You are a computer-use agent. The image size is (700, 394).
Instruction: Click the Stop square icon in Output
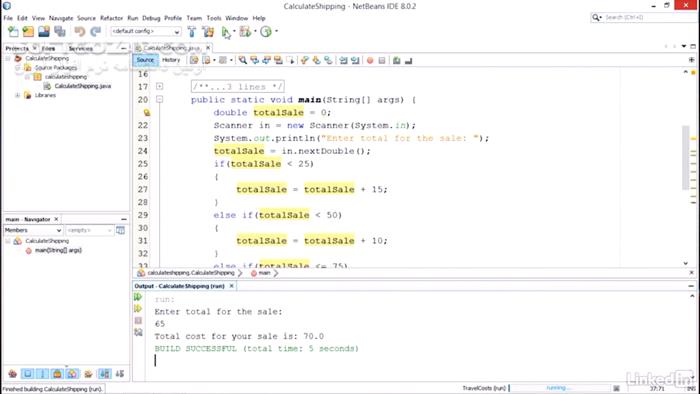tap(138, 320)
